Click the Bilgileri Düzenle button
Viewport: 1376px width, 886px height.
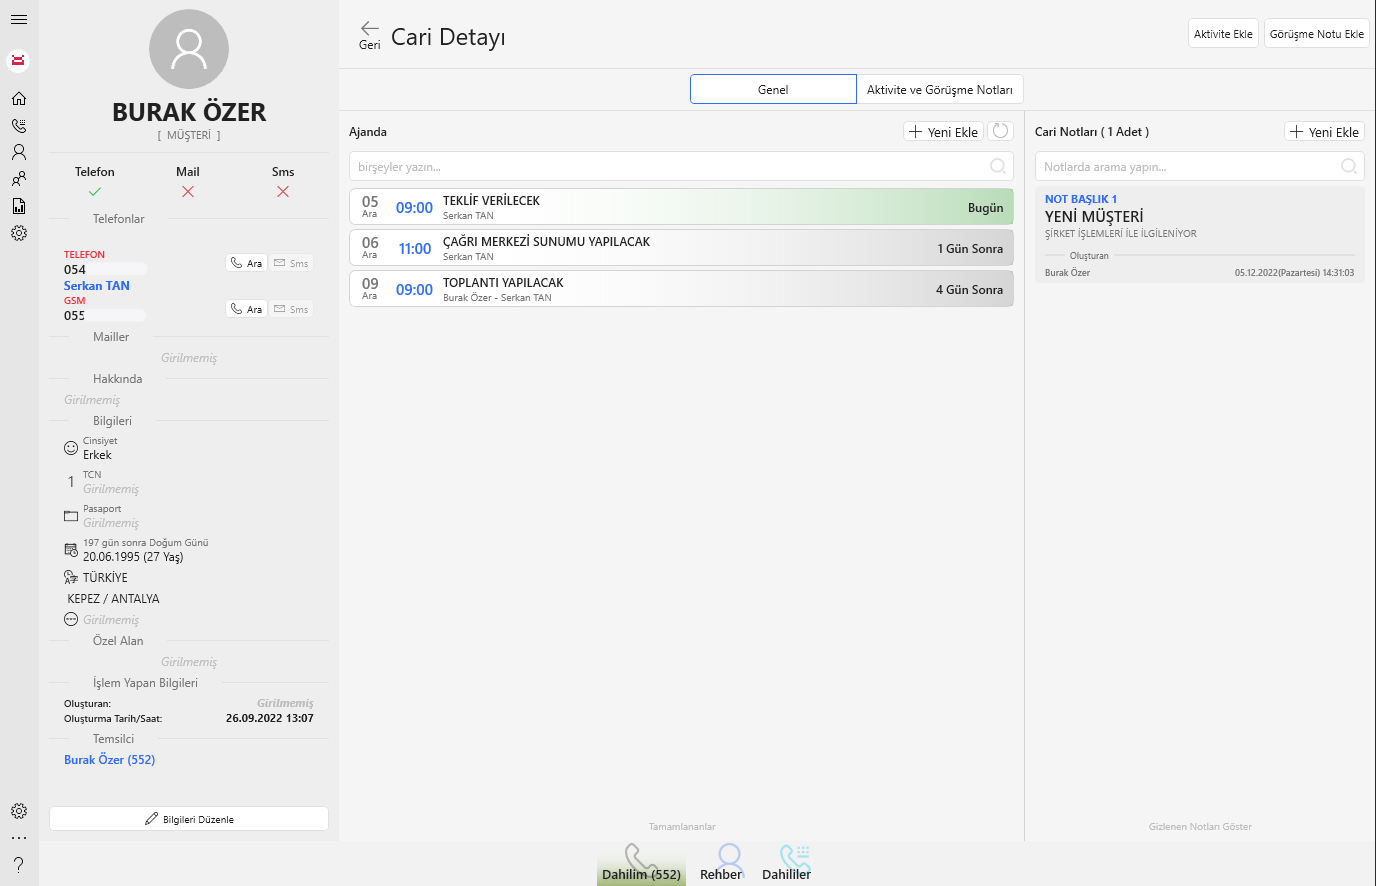pos(189,819)
